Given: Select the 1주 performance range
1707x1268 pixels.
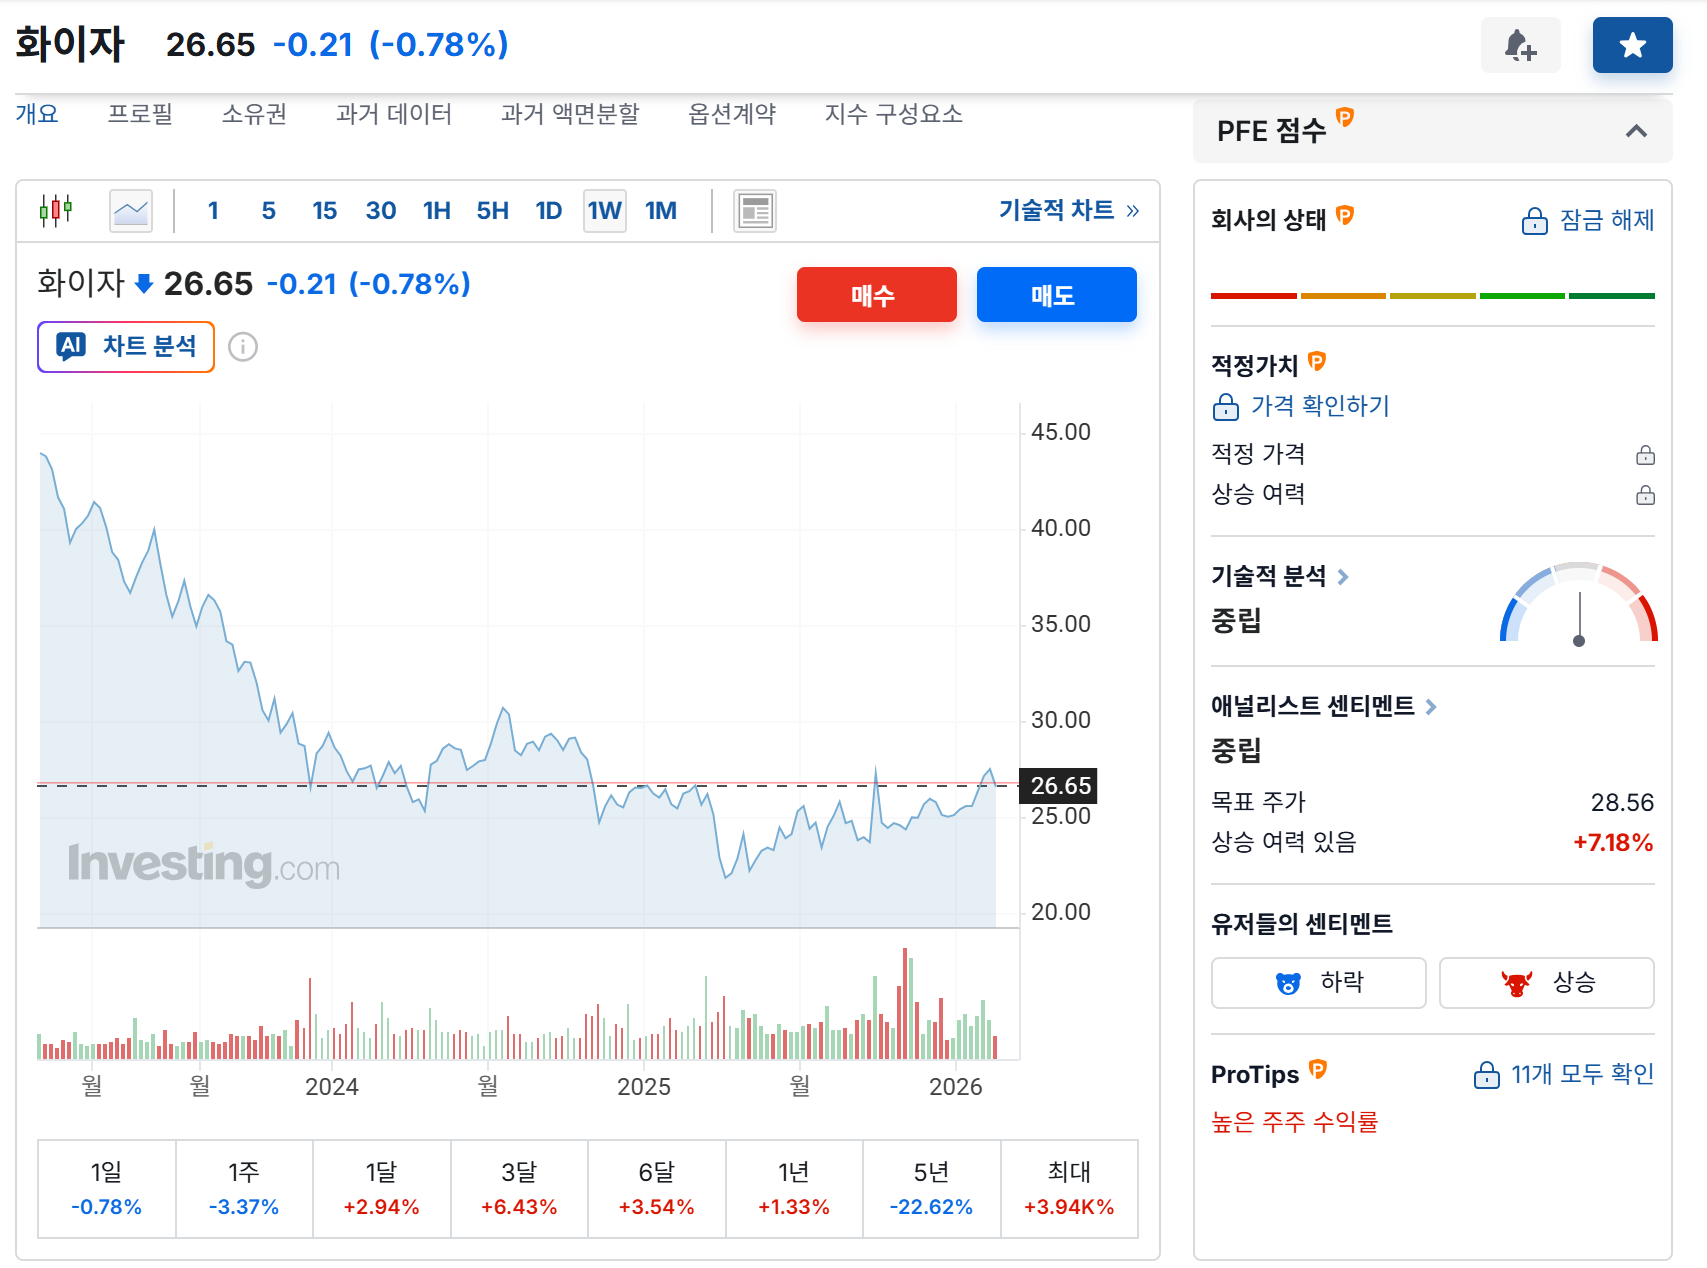Looking at the screenshot, I should pos(244,1189).
